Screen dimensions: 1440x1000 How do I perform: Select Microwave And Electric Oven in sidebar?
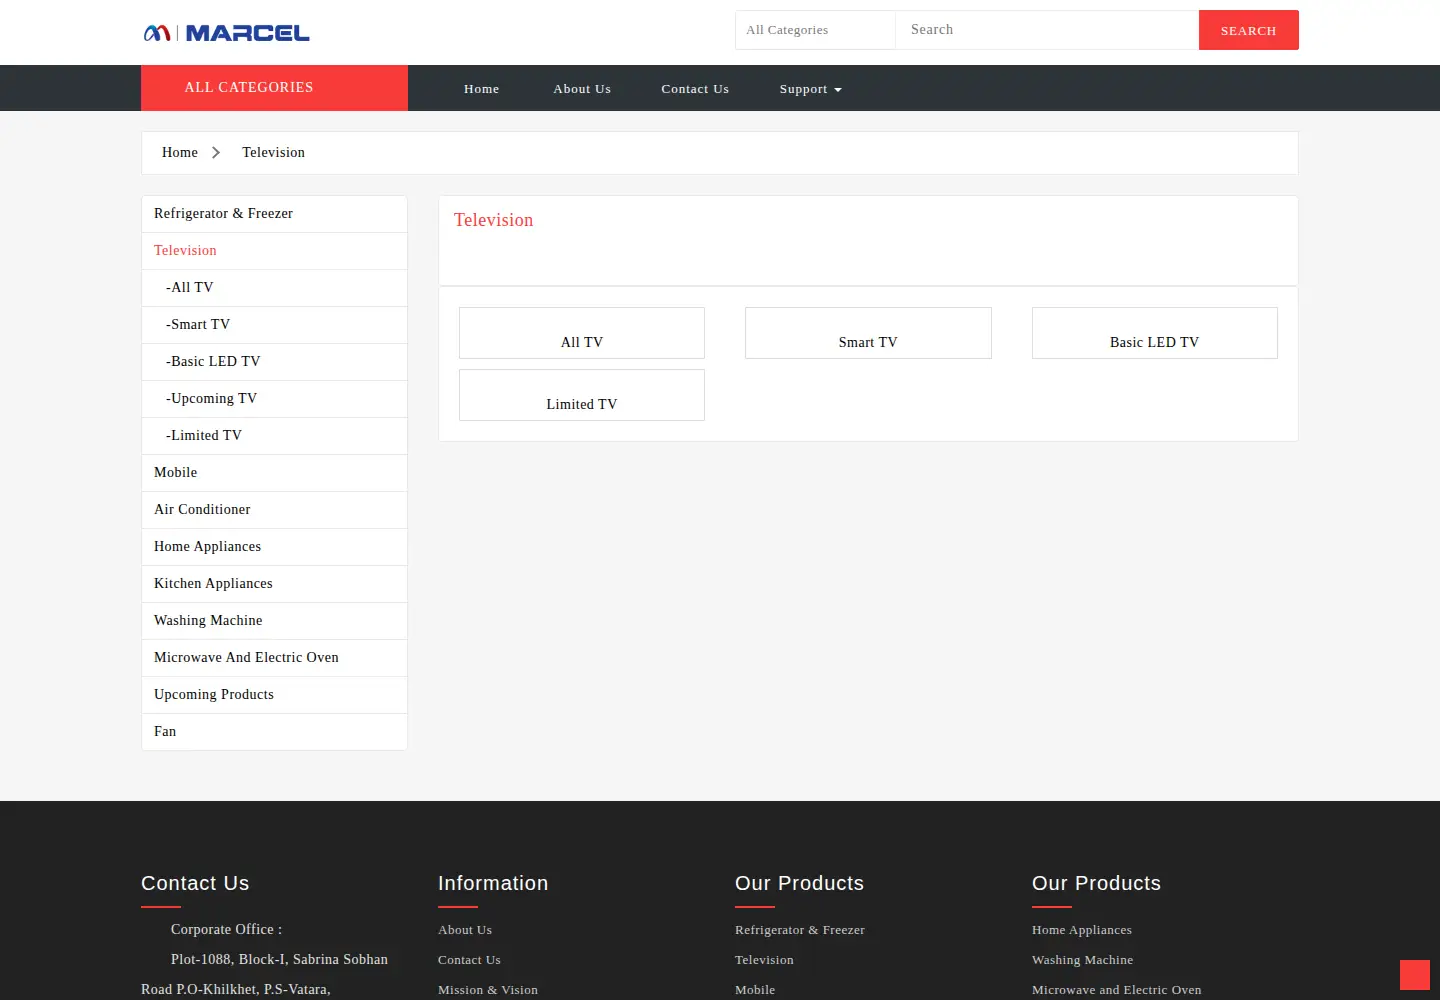(274, 658)
